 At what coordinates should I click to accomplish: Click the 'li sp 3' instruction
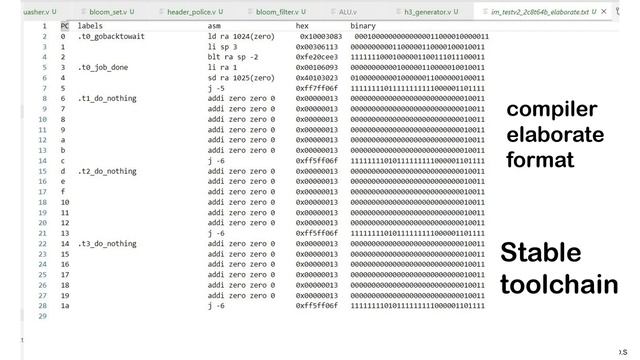coord(222,47)
